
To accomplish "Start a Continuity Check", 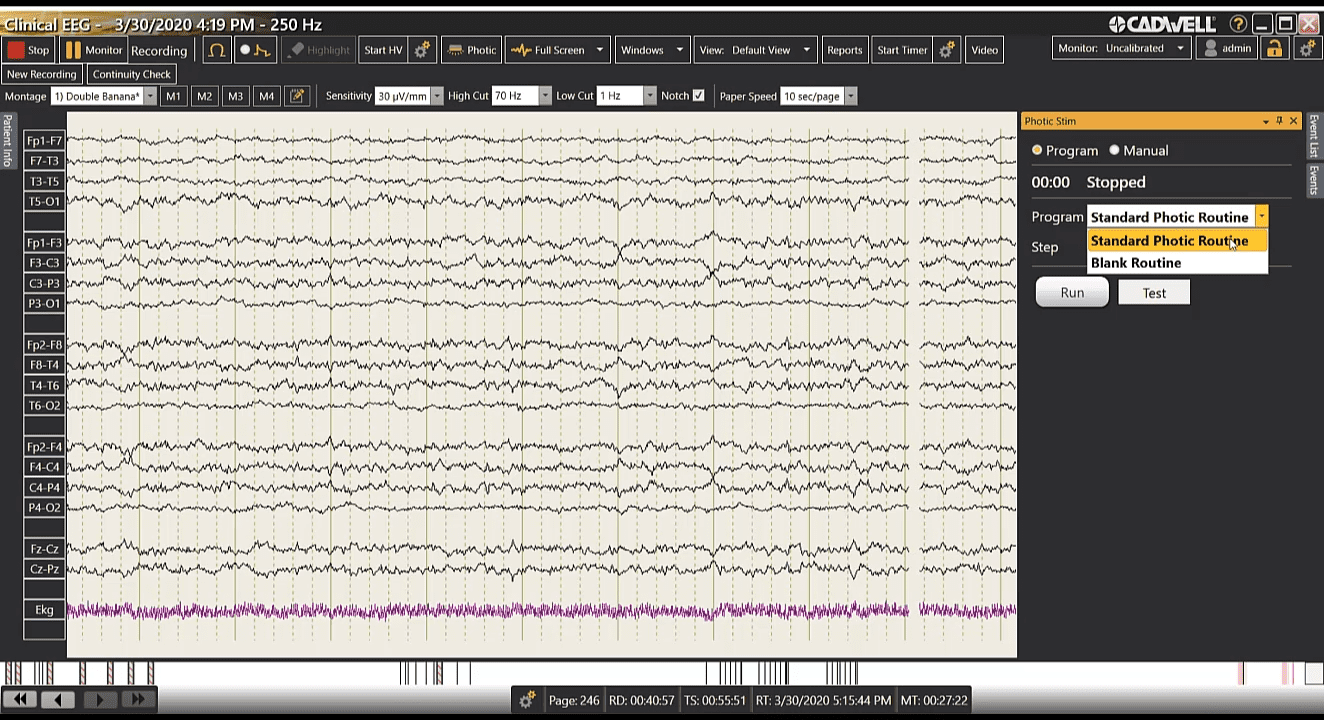I will pyautogui.click(x=131, y=73).
